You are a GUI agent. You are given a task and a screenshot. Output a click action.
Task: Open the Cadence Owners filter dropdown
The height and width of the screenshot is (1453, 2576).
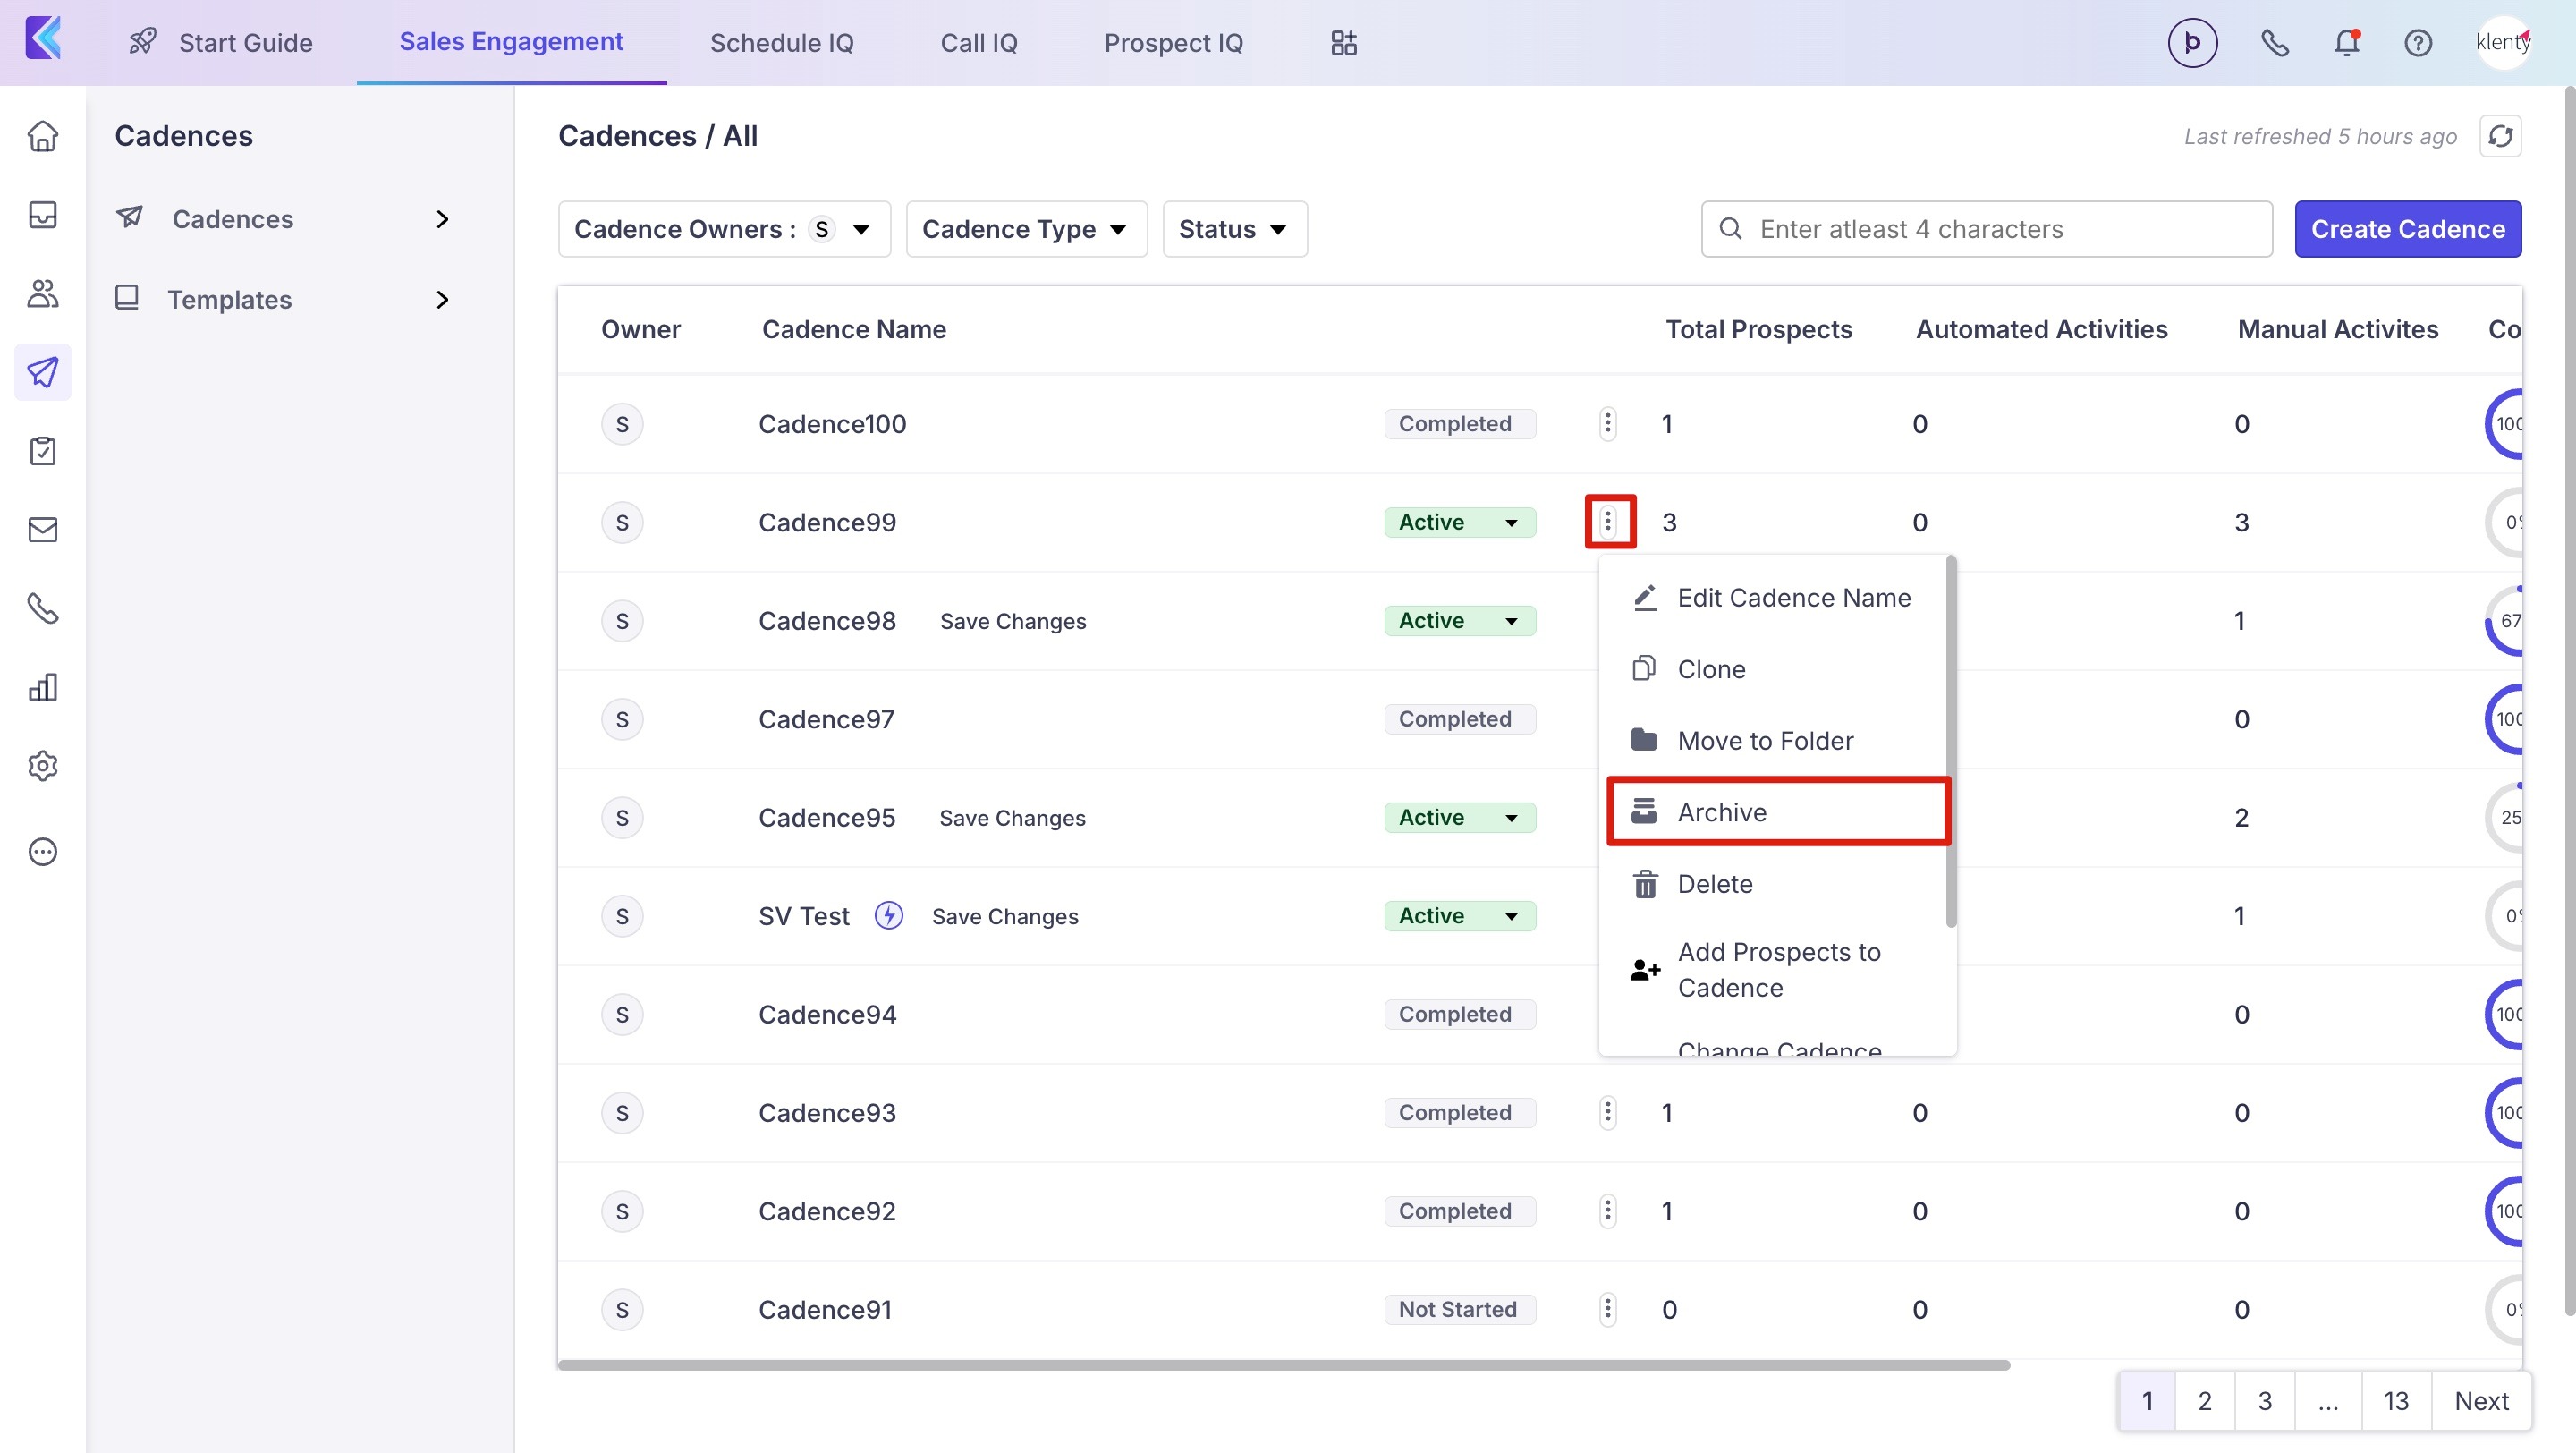point(724,229)
